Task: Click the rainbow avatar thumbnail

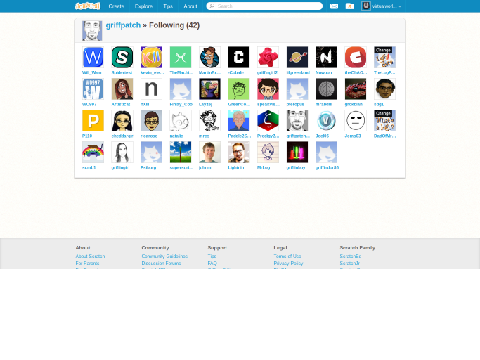Action: pos(93,152)
